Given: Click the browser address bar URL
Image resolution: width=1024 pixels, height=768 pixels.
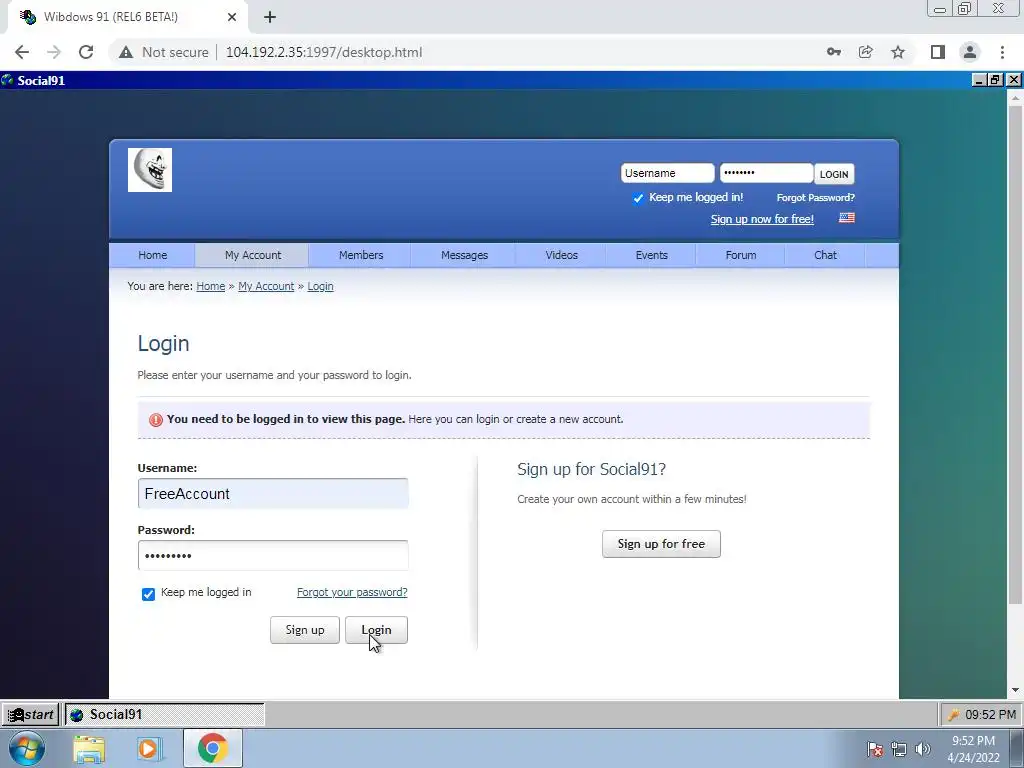Looking at the screenshot, I should (x=324, y=52).
